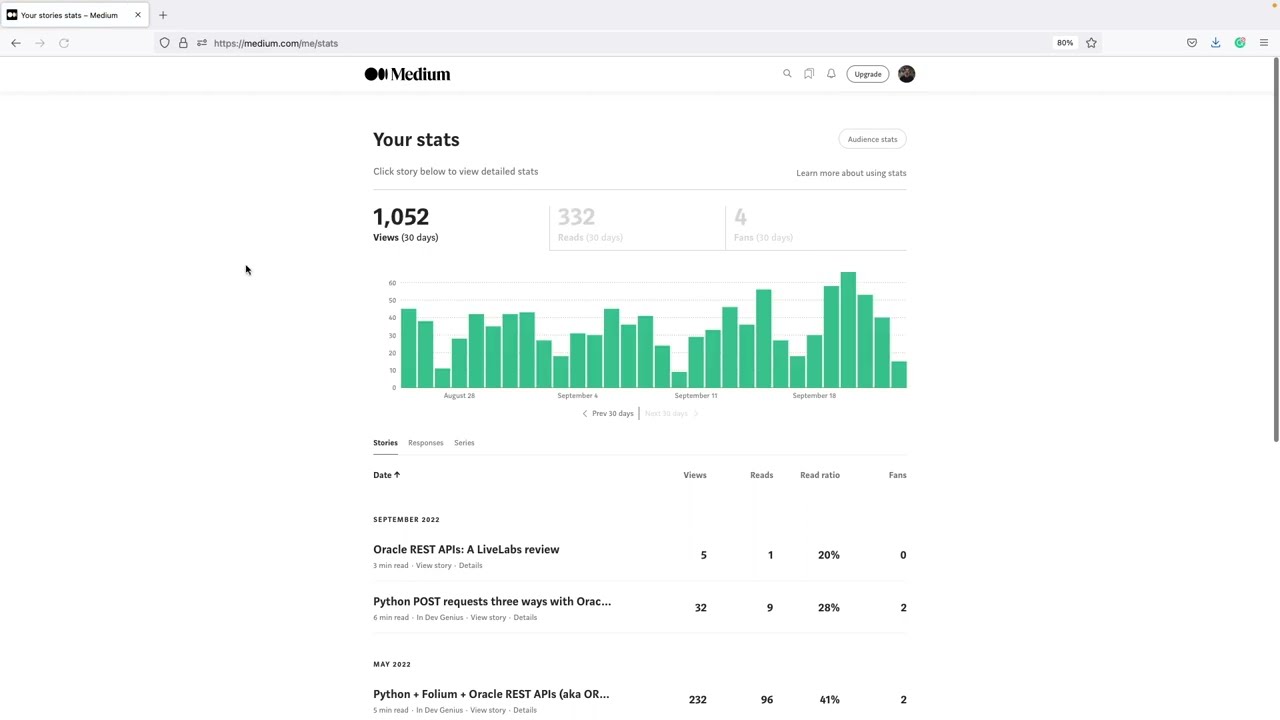The width and height of the screenshot is (1280, 720).
Task: Click Details under Python POST requests
Action: click(x=525, y=618)
